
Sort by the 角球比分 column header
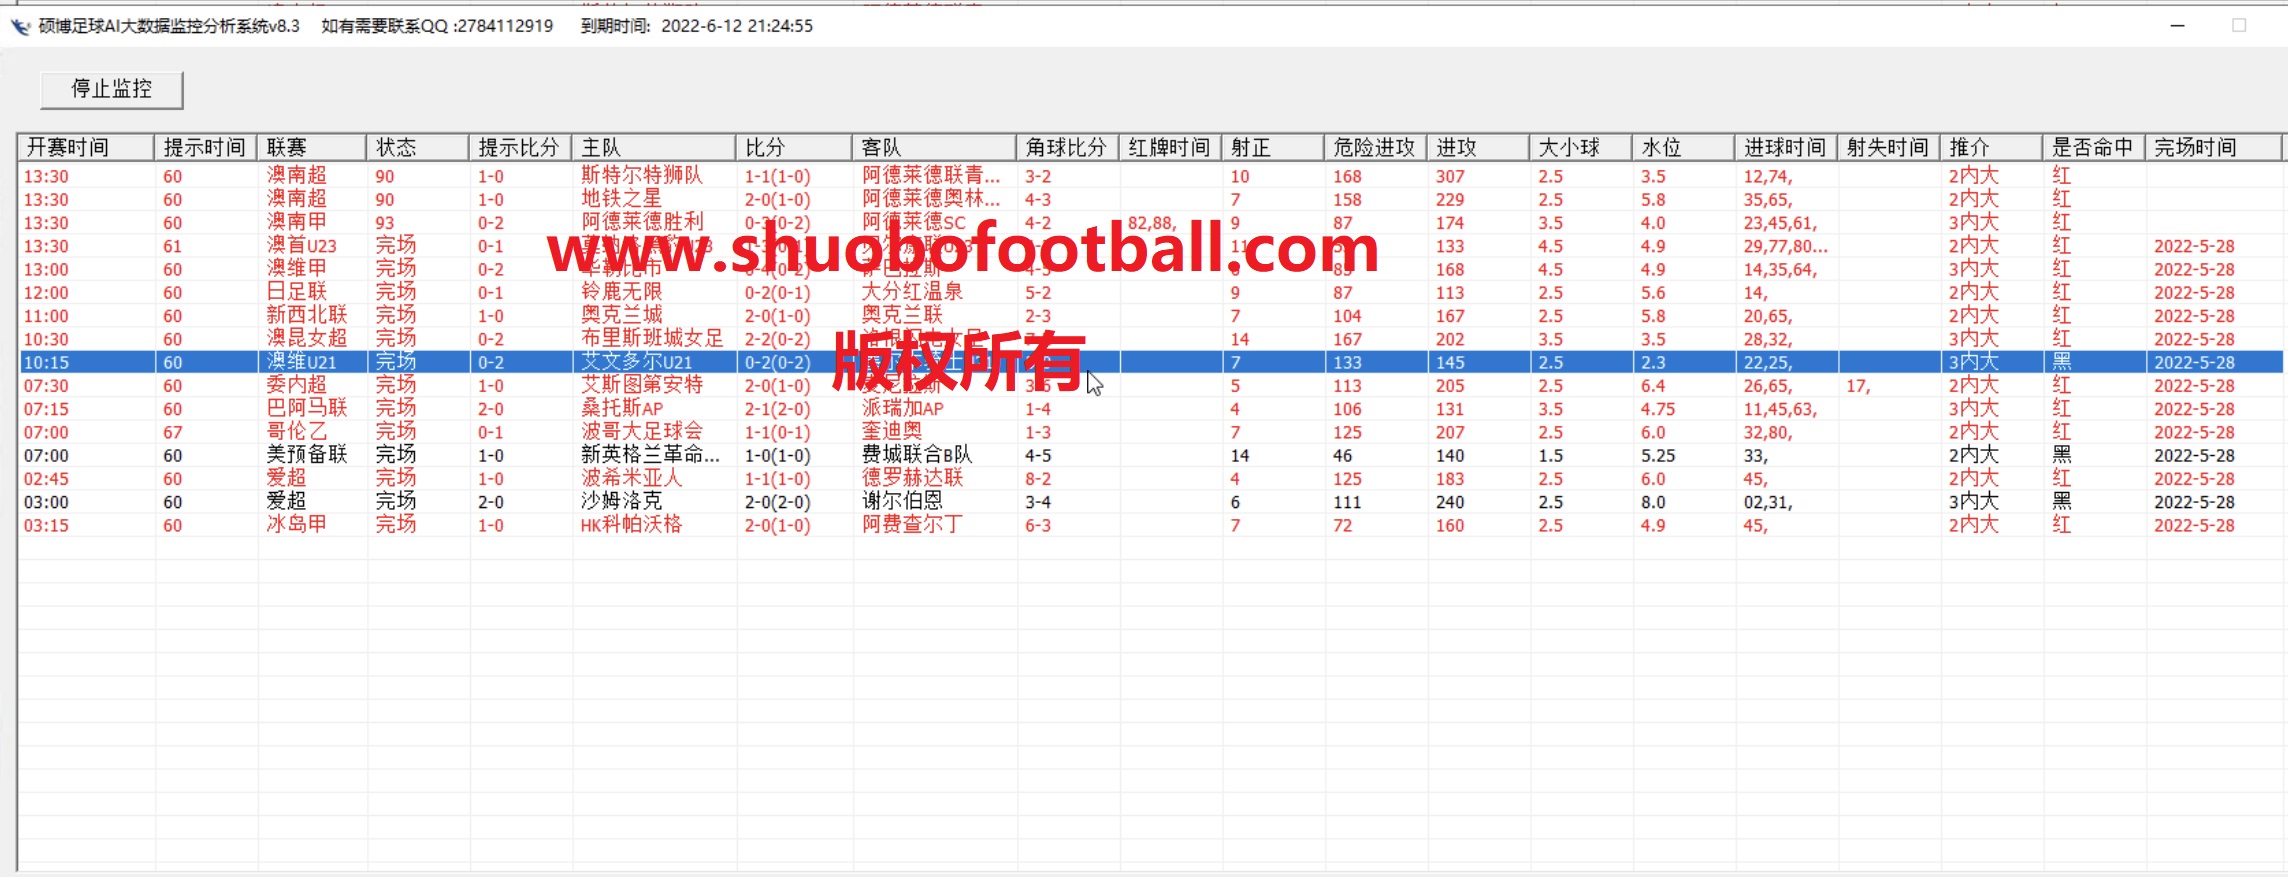(1066, 147)
